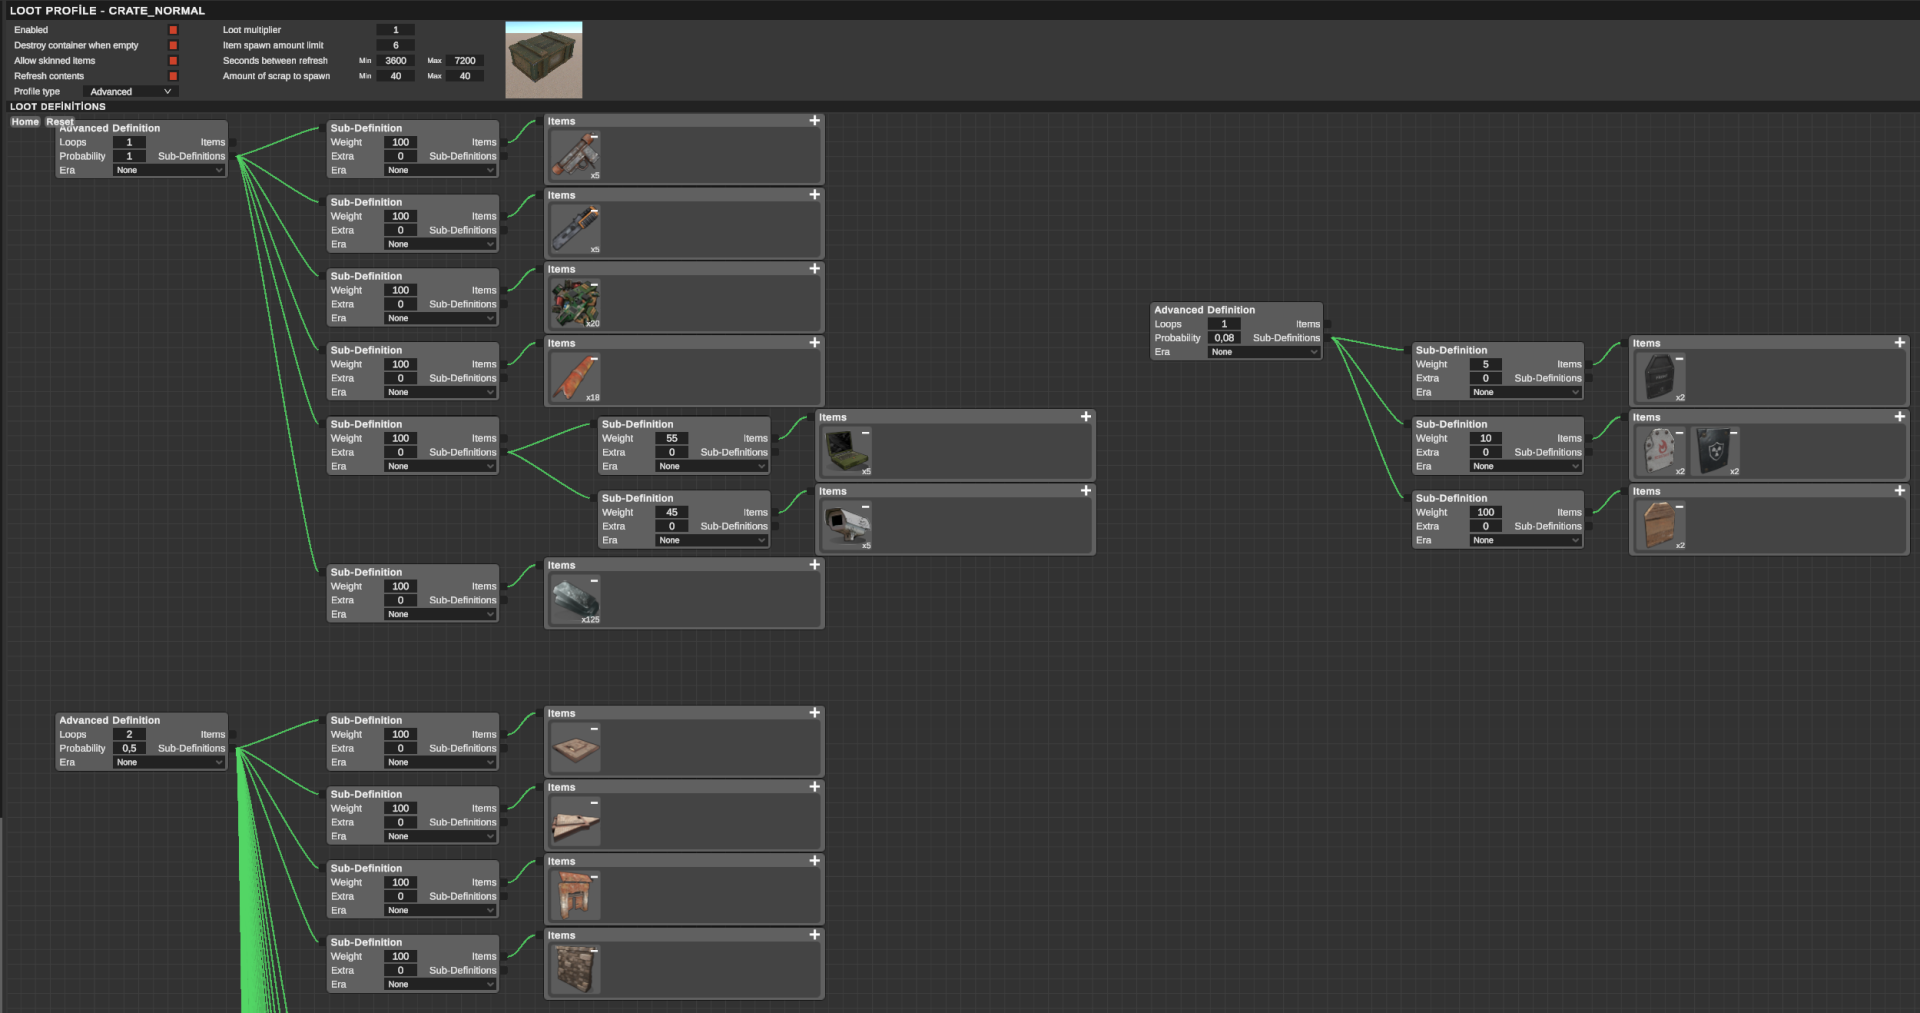Open Era dropdown of the weight 55 sub-definition
This screenshot has width=1920, height=1013.
(711, 466)
